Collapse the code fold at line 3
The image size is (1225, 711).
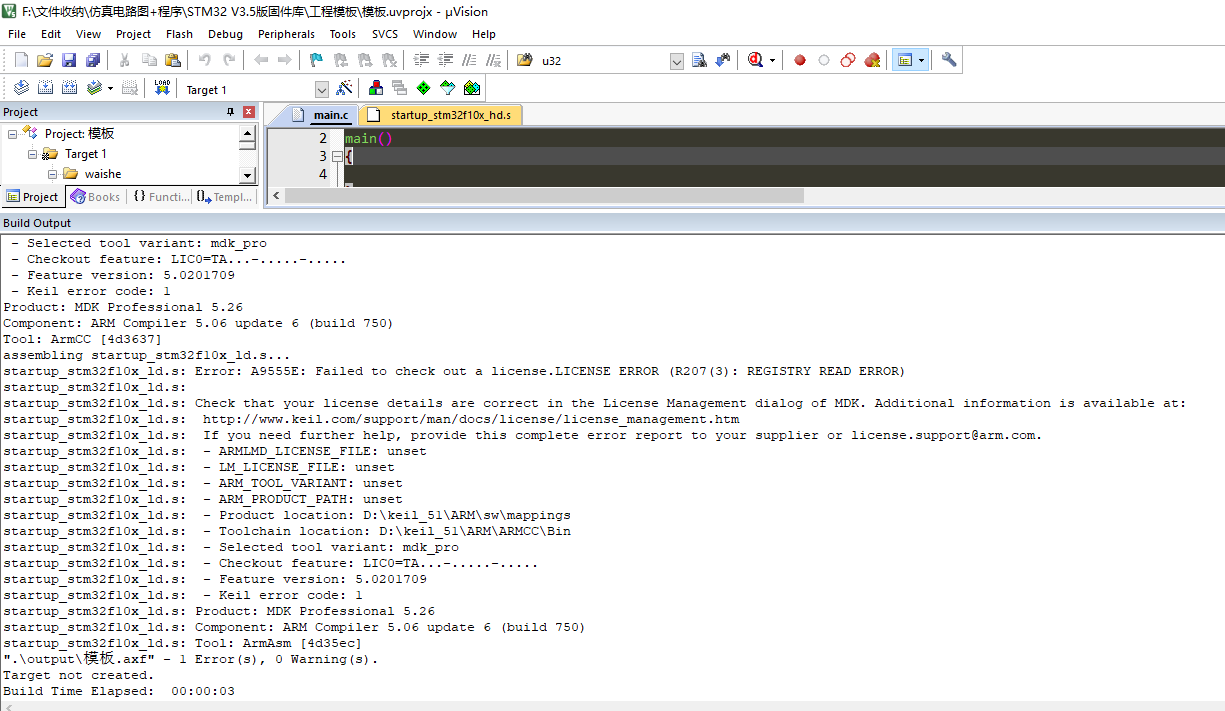click(x=337, y=156)
